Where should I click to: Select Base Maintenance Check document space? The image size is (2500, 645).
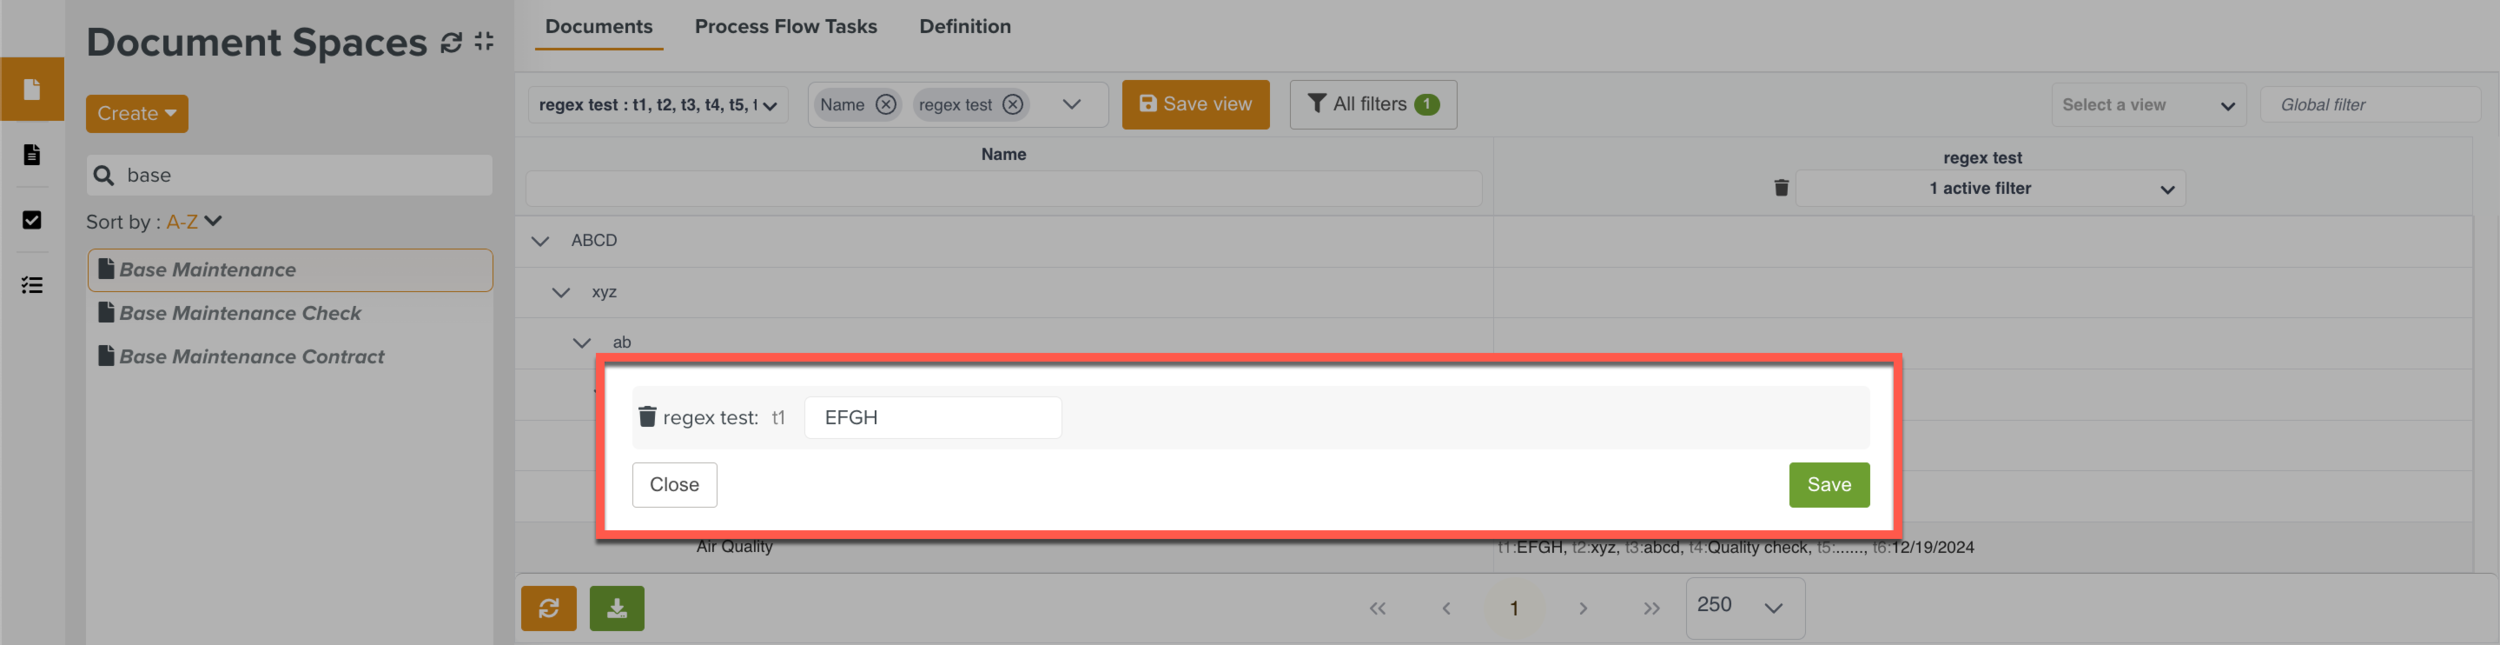(x=240, y=313)
